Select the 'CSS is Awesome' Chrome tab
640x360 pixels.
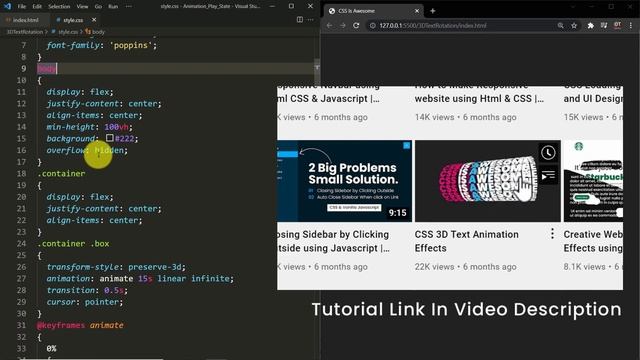tap(373, 11)
